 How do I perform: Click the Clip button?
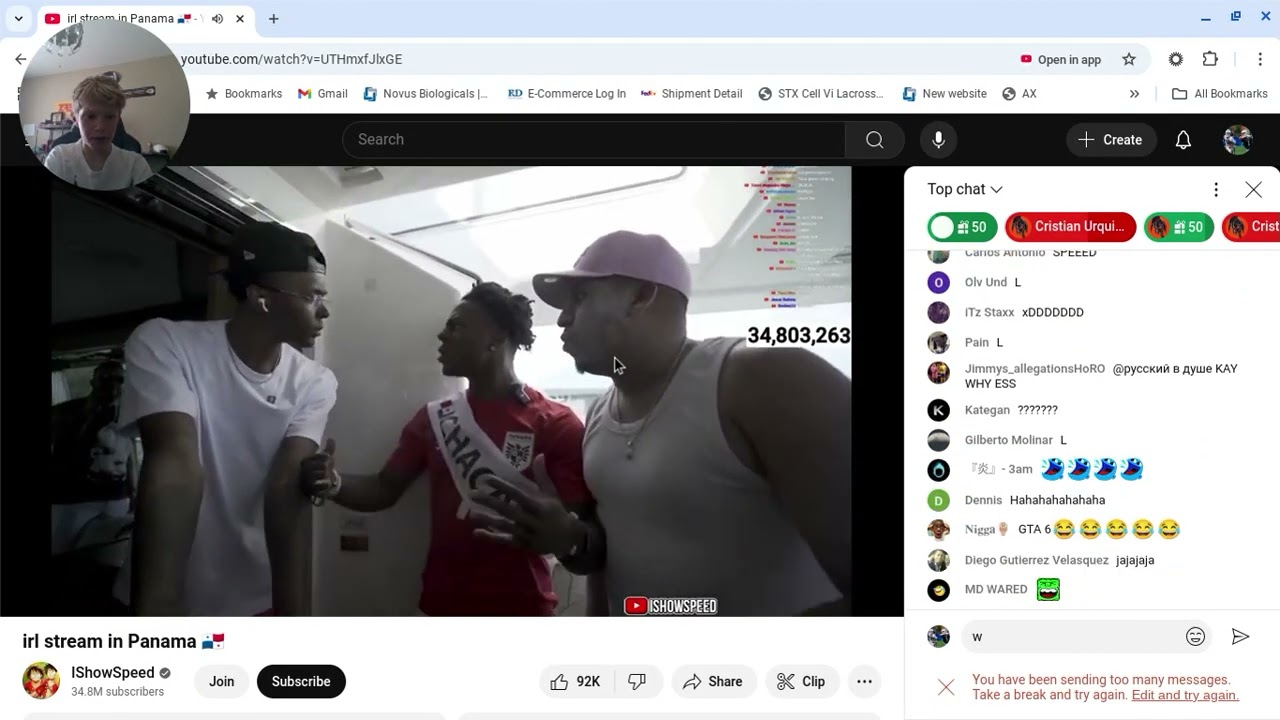point(801,681)
